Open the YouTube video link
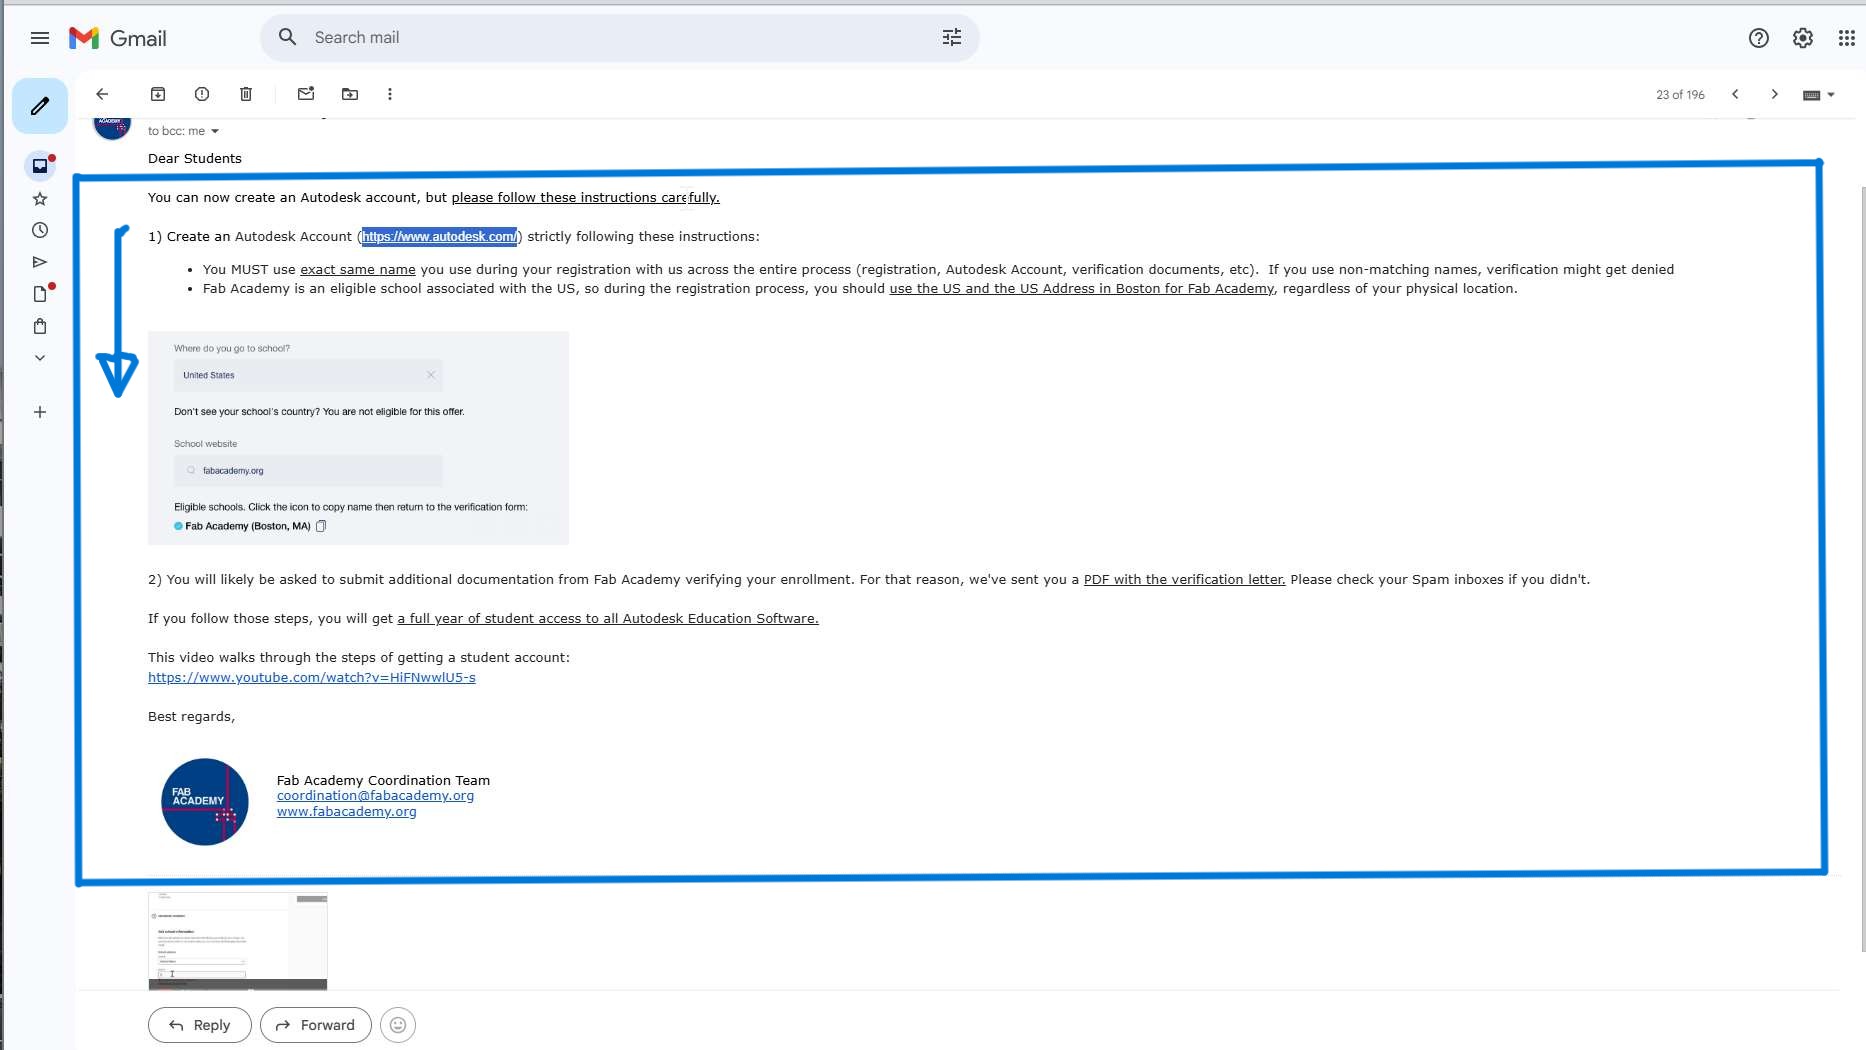The height and width of the screenshot is (1050, 1866). pyautogui.click(x=312, y=678)
